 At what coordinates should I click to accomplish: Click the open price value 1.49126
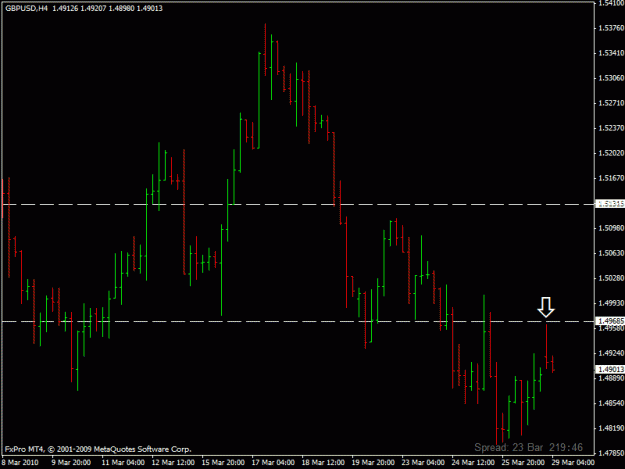click(65, 8)
